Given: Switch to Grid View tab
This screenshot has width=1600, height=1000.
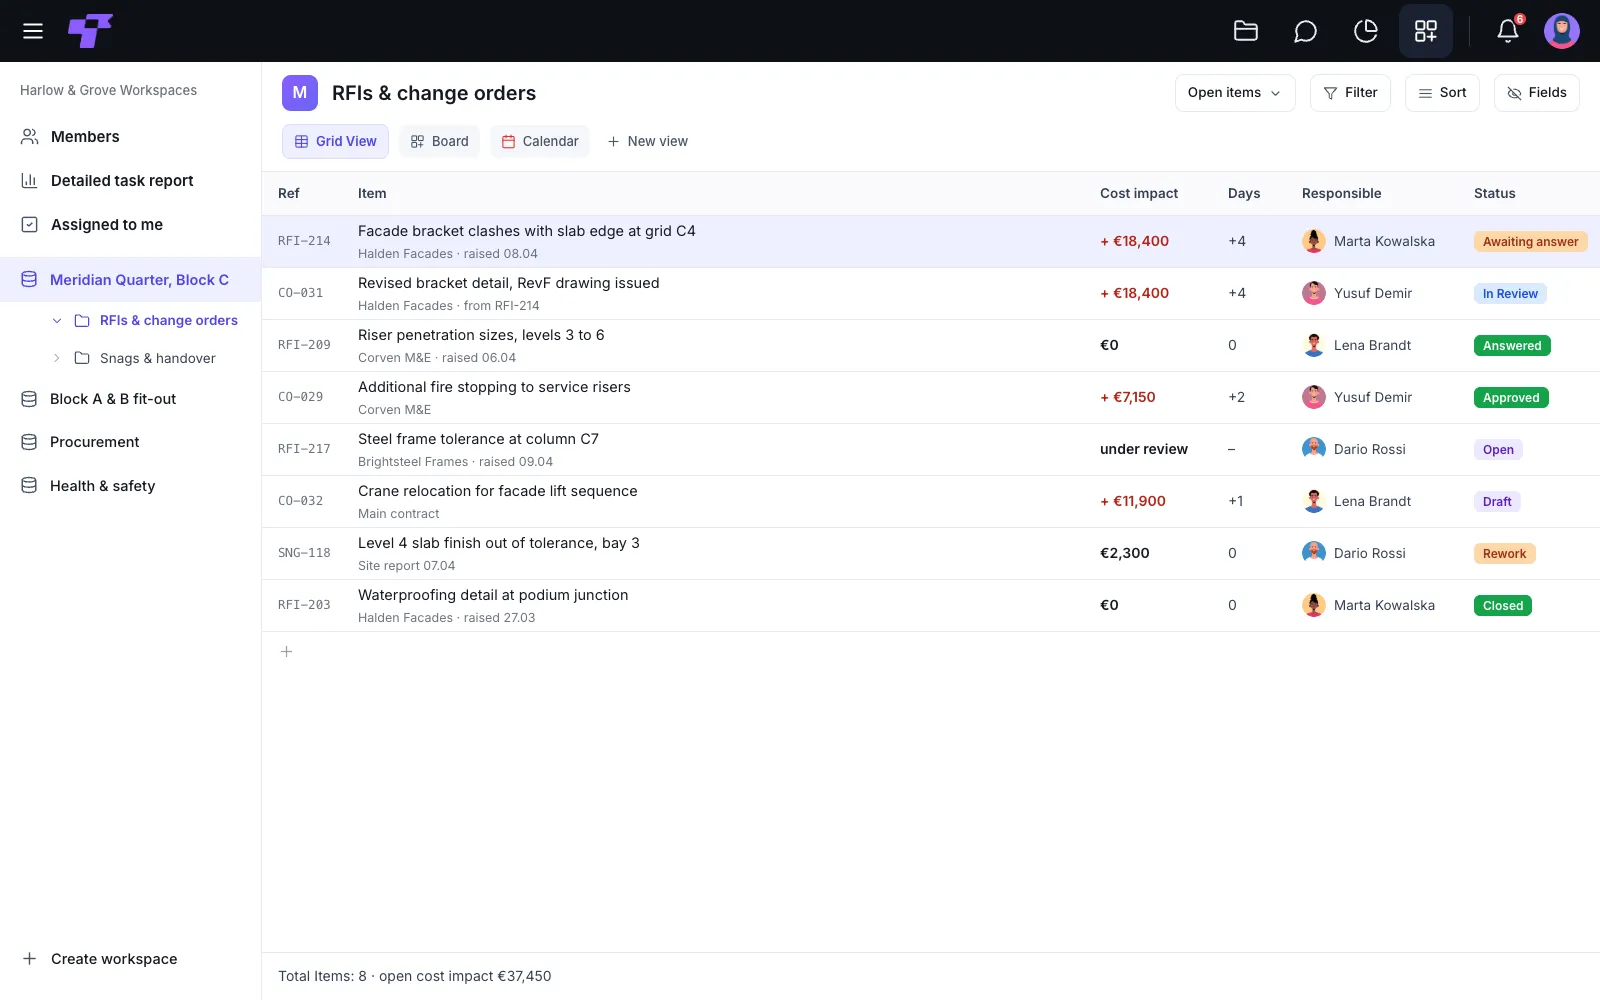Looking at the screenshot, I should [336, 142].
